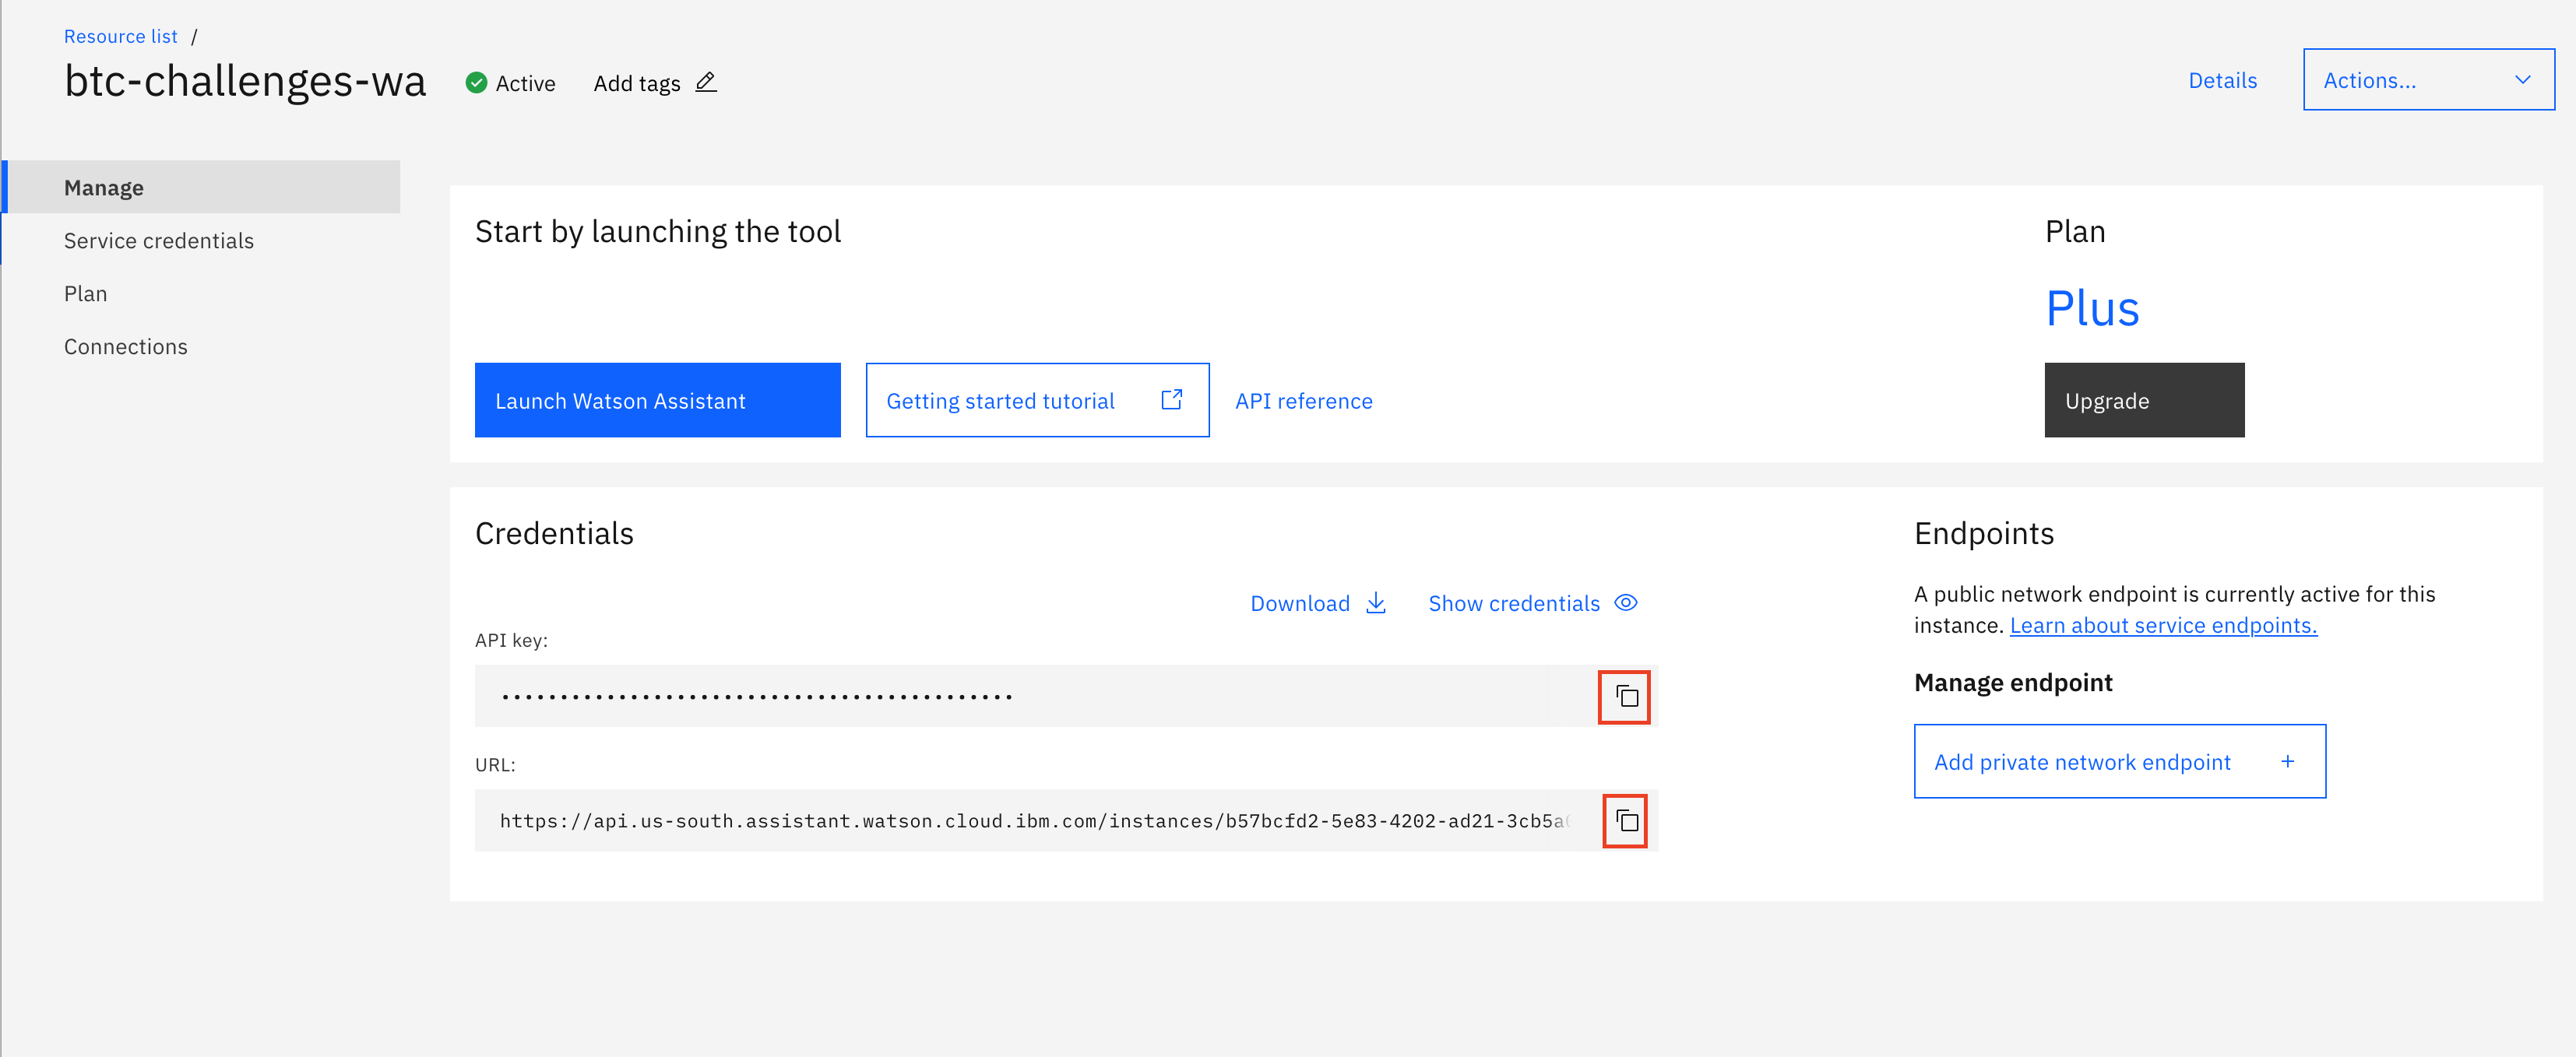
Task: Copy the API key to clipboard
Action: click(x=1624, y=697)
